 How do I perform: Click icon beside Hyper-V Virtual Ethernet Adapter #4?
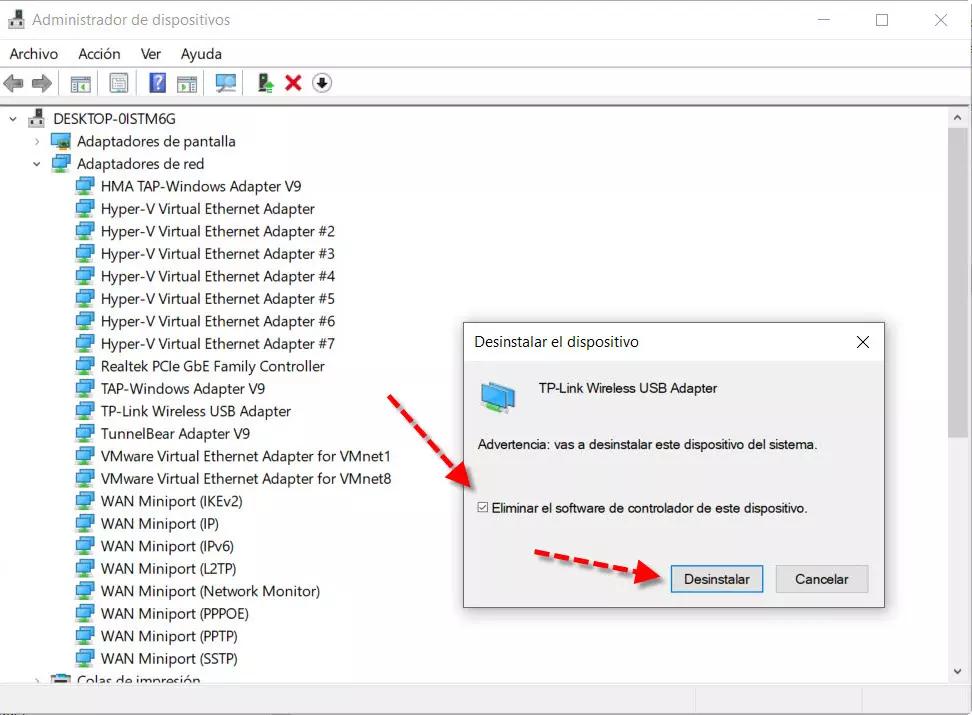tap(85, 276)
